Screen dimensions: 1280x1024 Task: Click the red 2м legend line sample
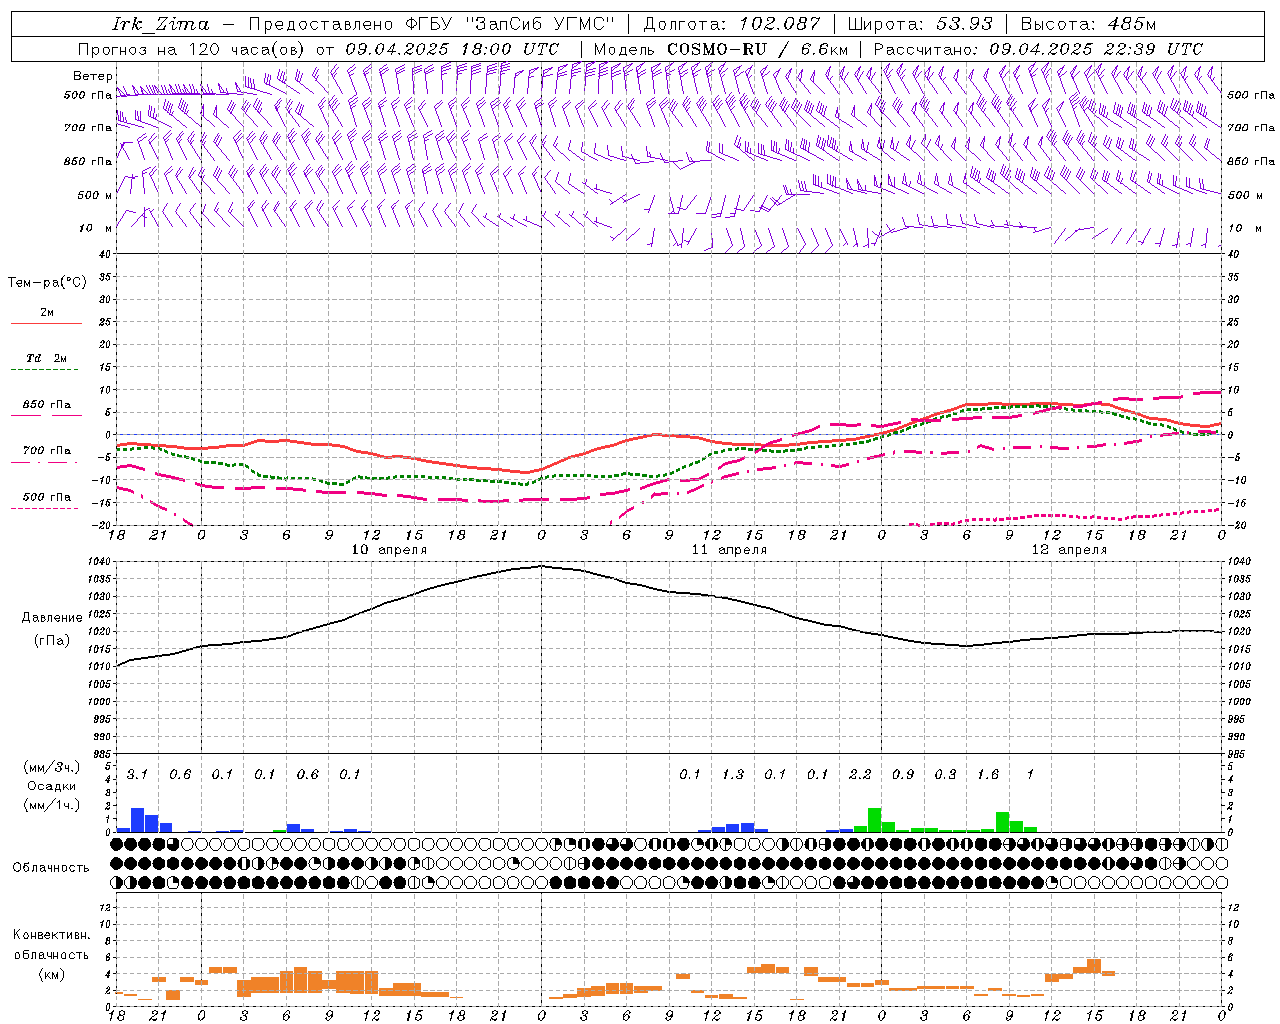(46, 324)
